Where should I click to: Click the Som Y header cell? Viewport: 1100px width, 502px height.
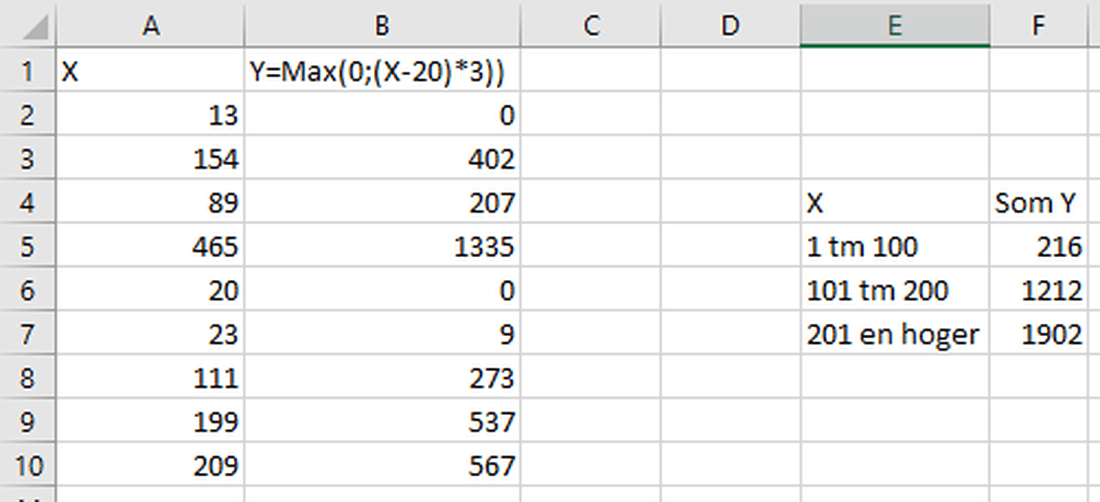[1038, 202]
